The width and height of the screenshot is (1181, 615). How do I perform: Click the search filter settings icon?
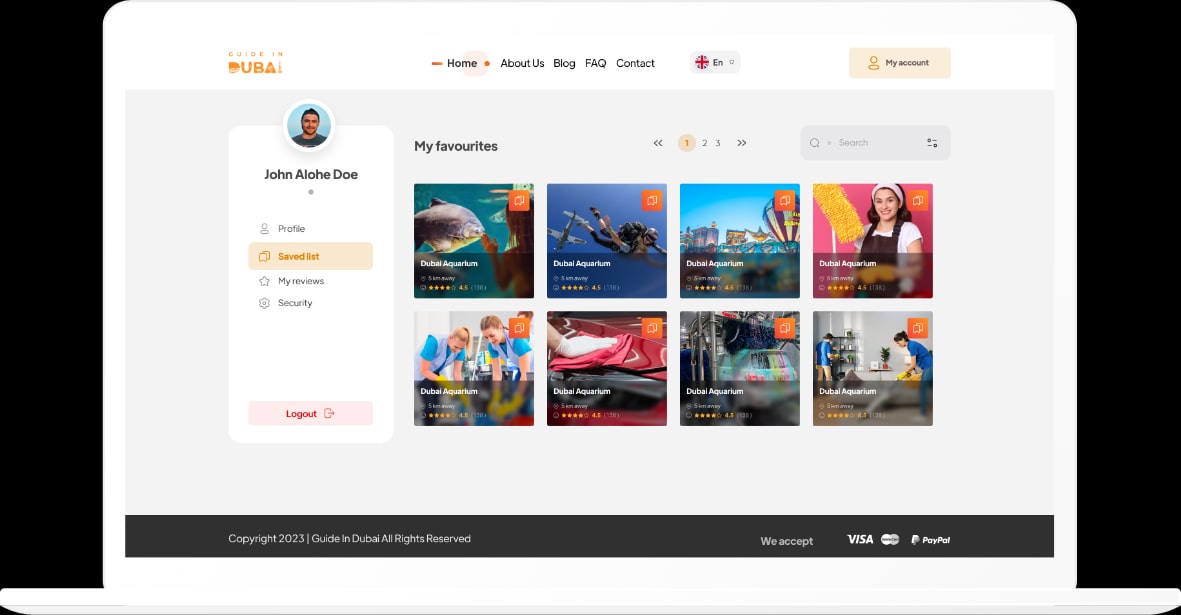point(932,143)
